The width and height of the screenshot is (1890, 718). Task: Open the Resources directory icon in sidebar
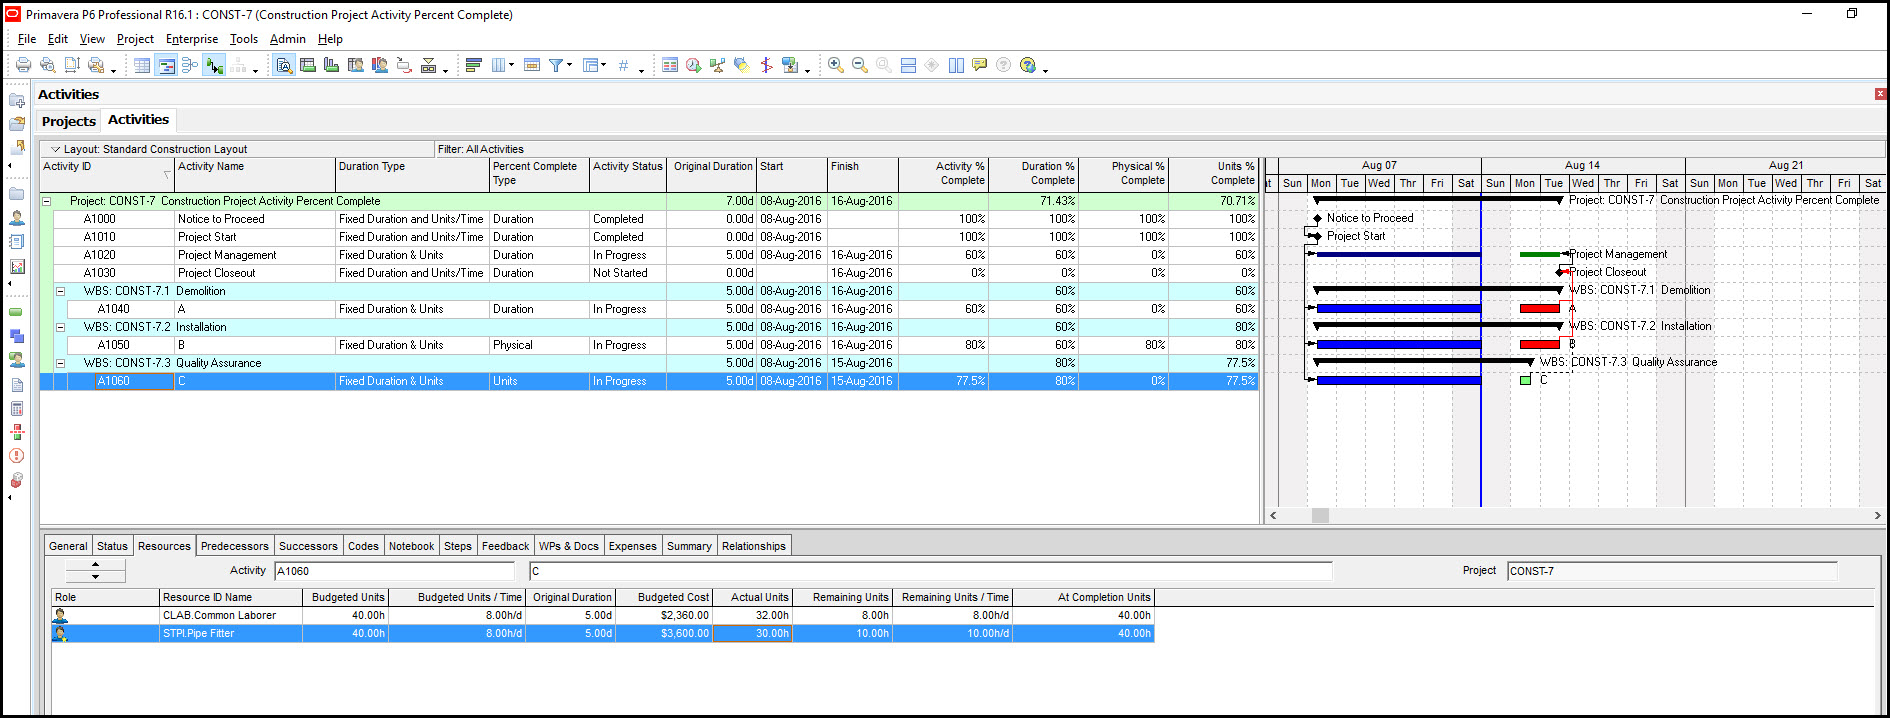pyautogui.click(x=17, y=217)
